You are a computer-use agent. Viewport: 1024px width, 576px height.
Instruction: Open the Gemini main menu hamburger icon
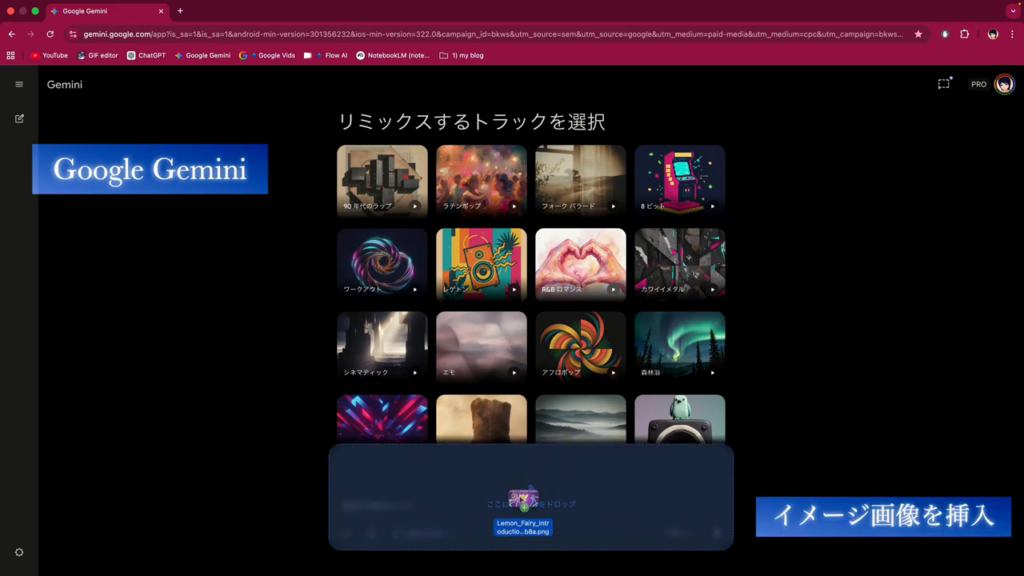pos(19,84)
